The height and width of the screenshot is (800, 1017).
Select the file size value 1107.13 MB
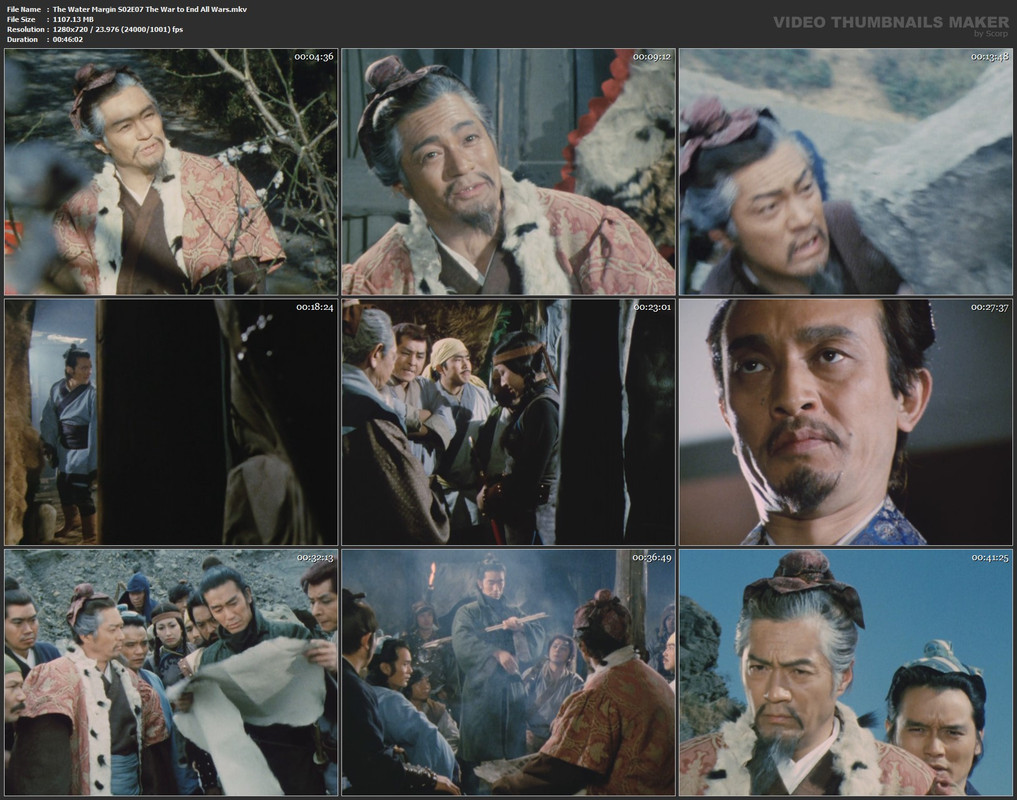(73, 19)
